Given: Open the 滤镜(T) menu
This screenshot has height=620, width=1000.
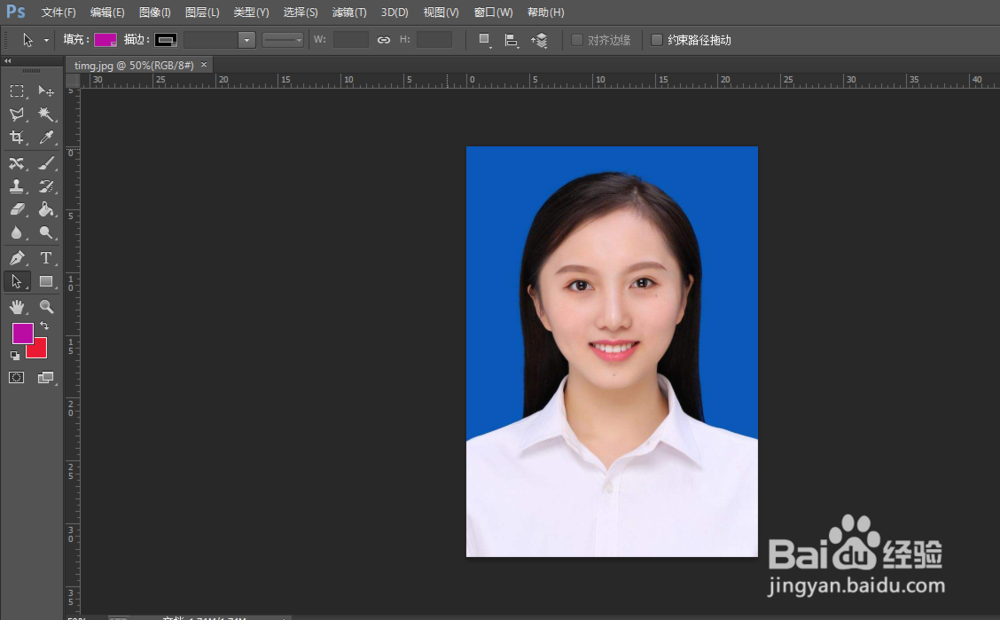Looking at the screenshot, I should 349,12.
